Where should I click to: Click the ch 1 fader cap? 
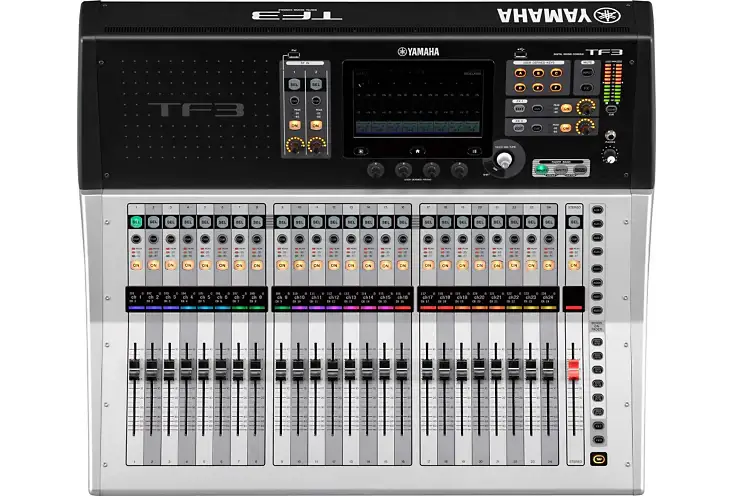click(134, 369)
